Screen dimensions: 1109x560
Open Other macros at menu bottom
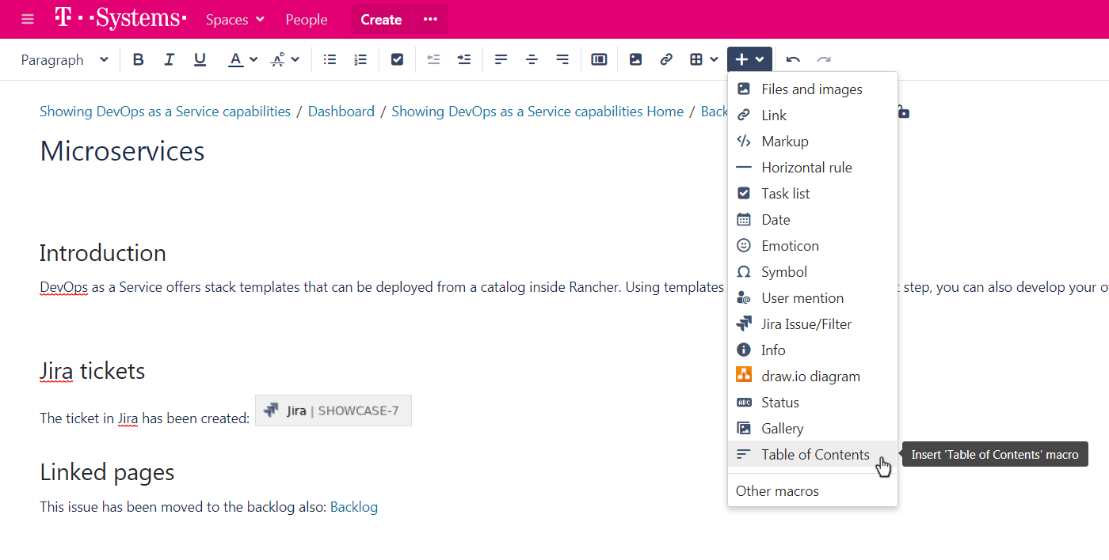coord(813,491)
